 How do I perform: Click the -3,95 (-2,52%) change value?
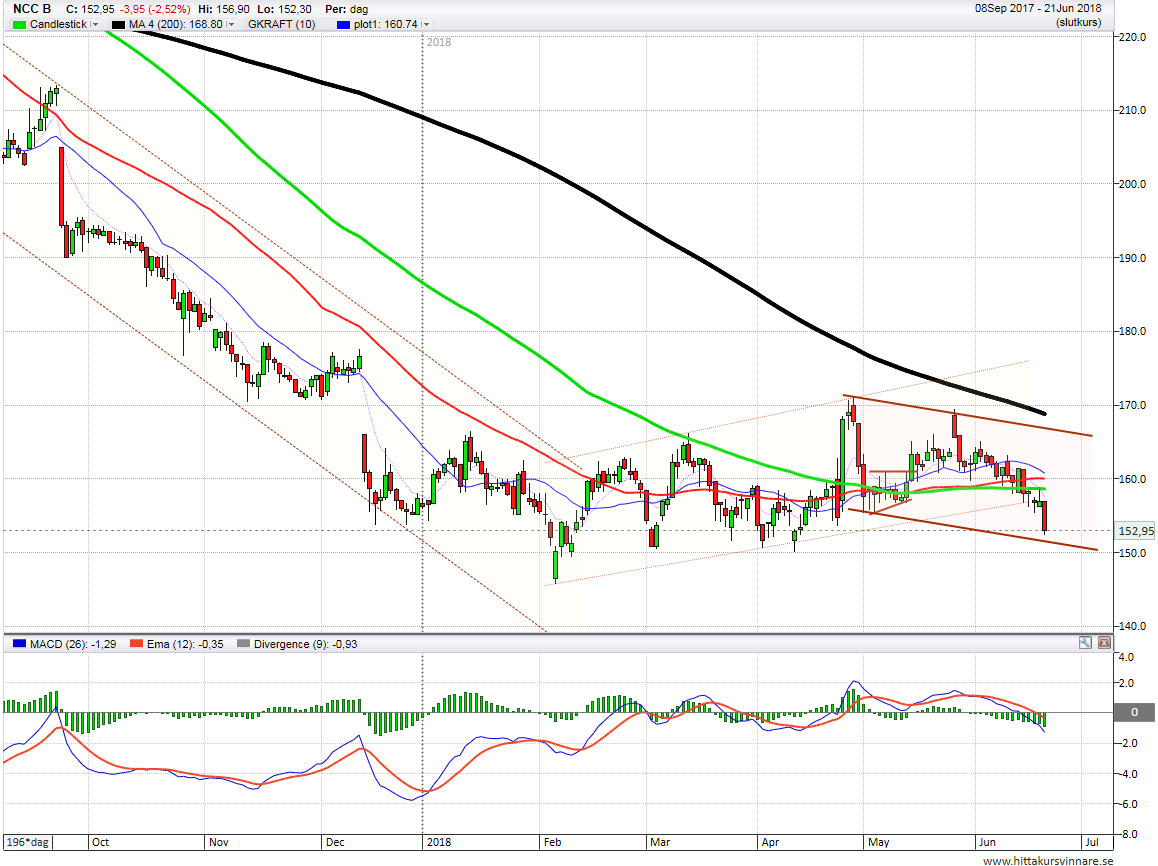pos(155,9)
